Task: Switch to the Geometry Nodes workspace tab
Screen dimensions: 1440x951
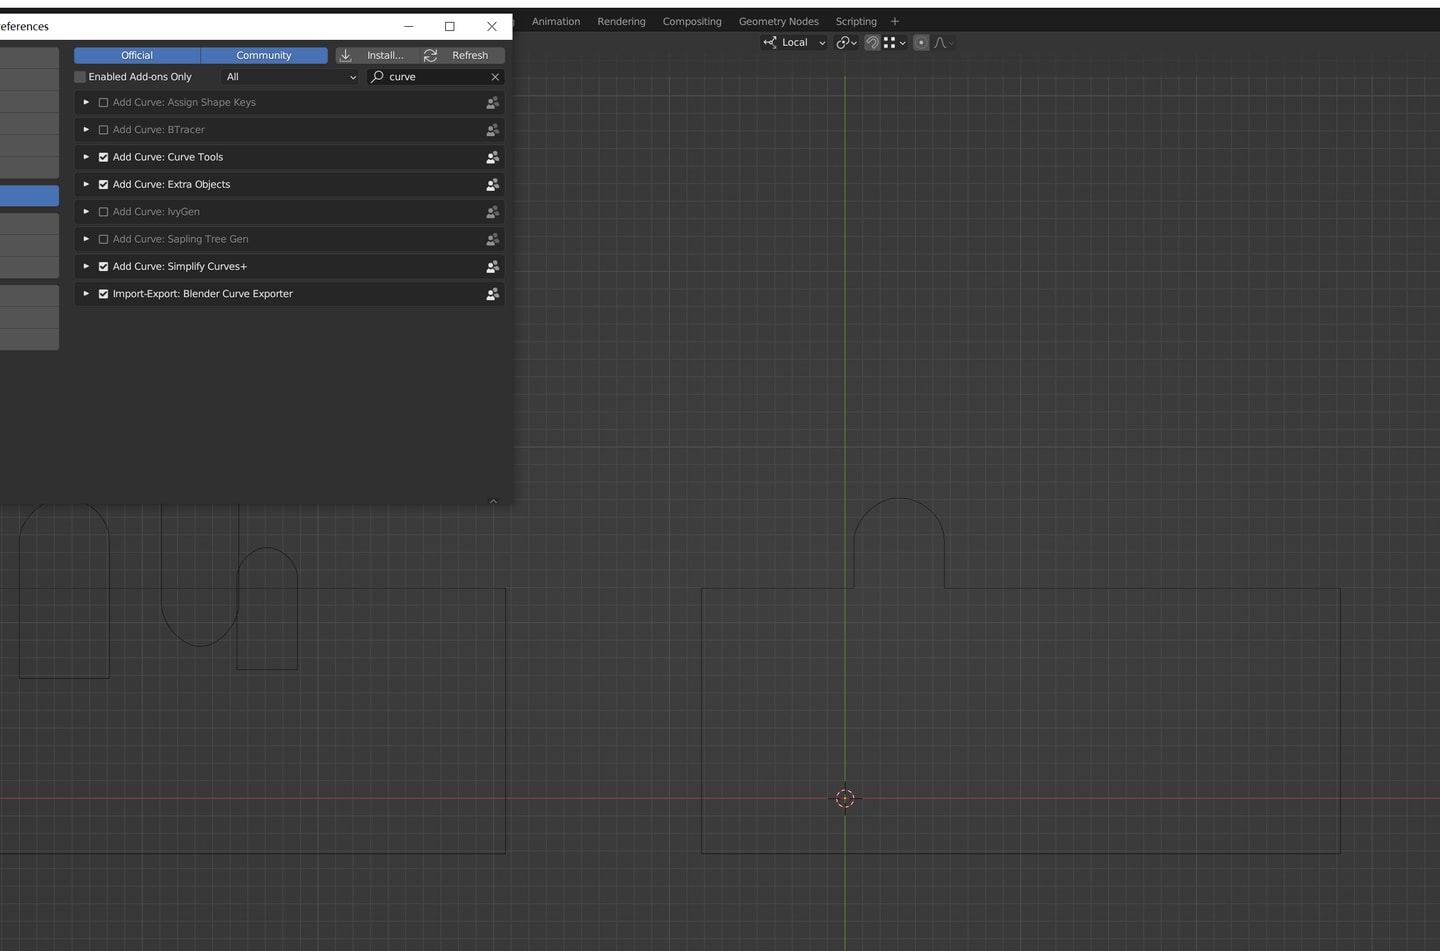Action: (x=778, y=21)
